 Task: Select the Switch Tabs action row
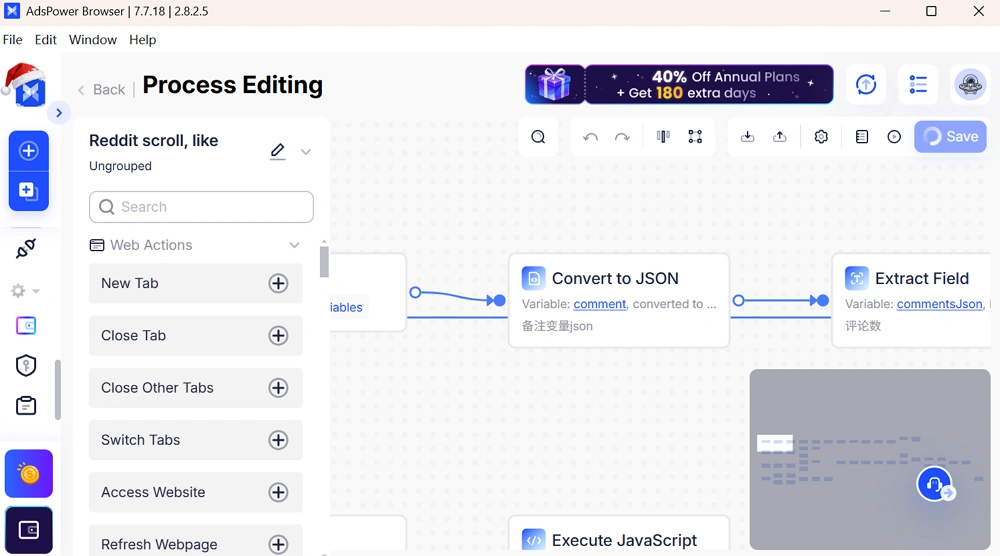tap(196, 440)
